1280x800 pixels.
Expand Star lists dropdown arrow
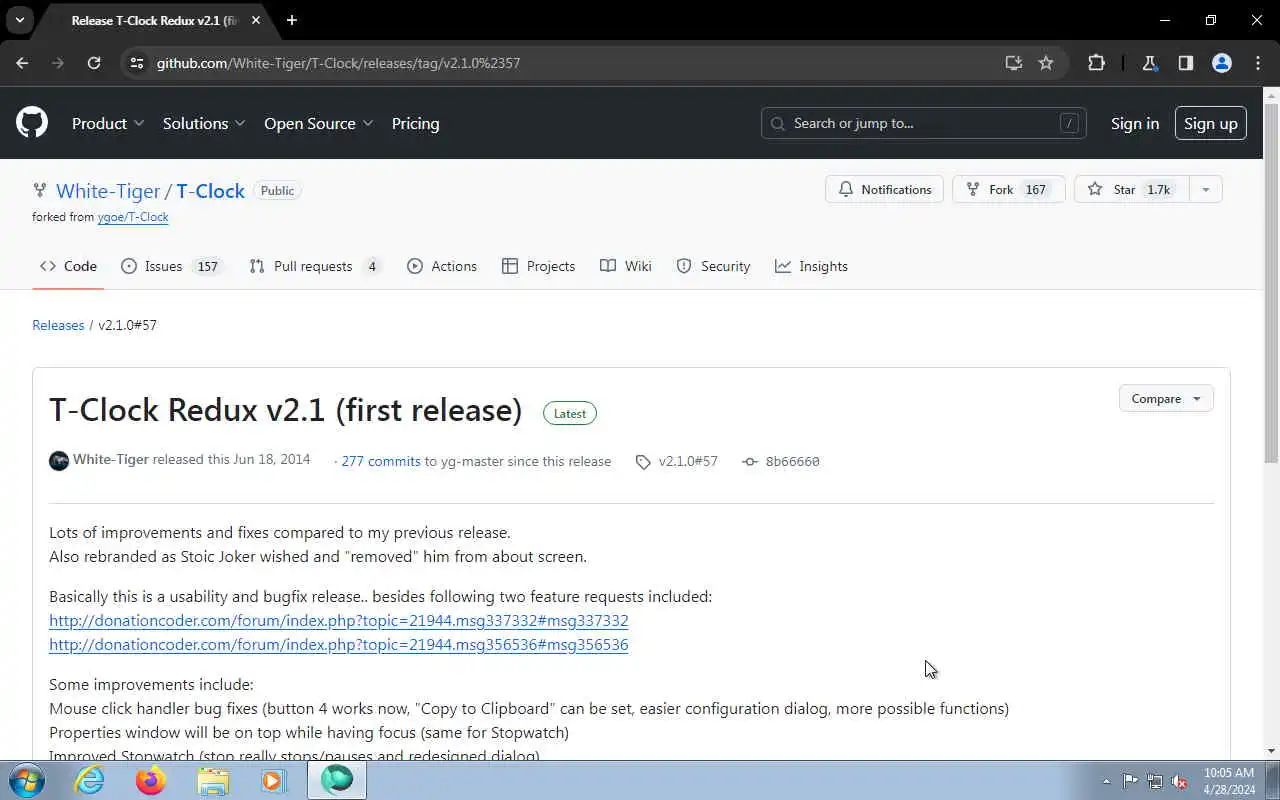(x=1205, y=189)
